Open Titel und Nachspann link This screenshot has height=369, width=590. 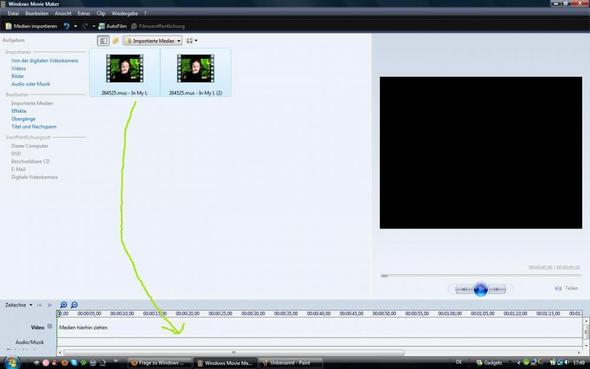pos(34,127)
